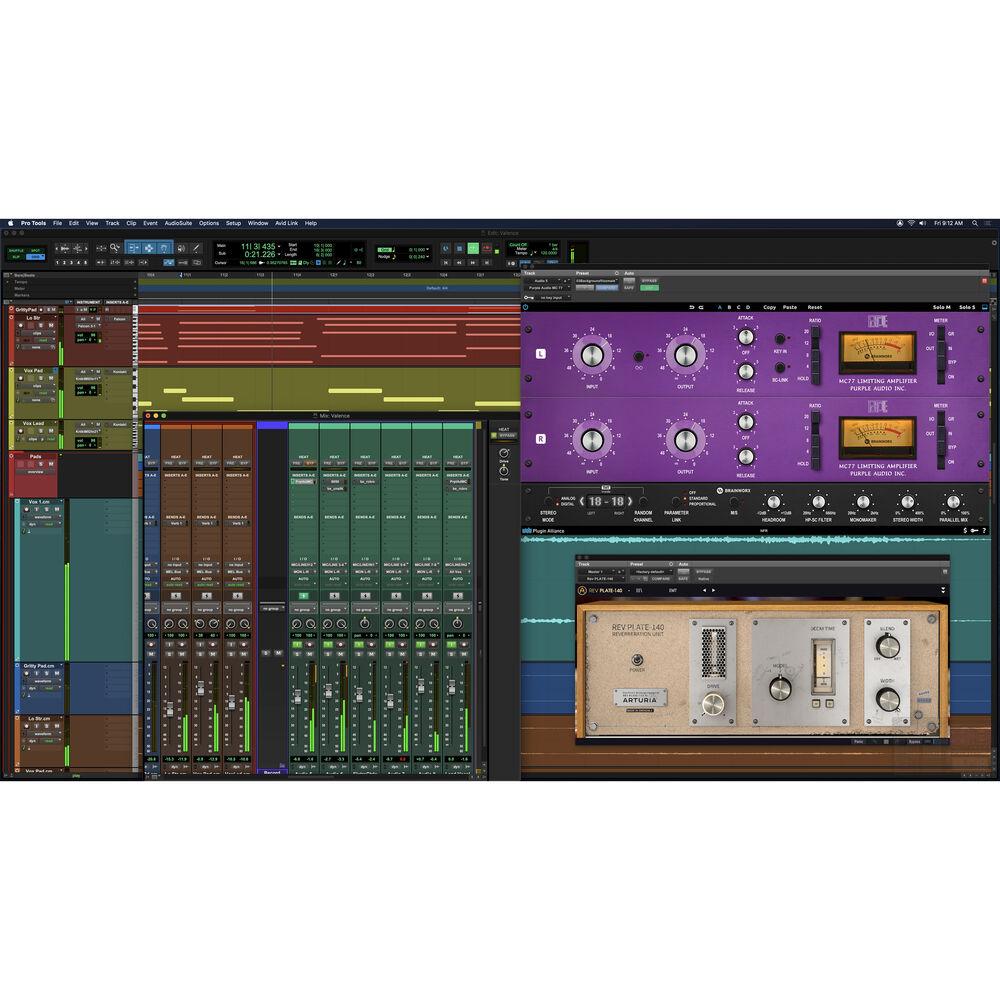
Task: Click the Plugin Alliance help question mark
Action: [985, 531]
